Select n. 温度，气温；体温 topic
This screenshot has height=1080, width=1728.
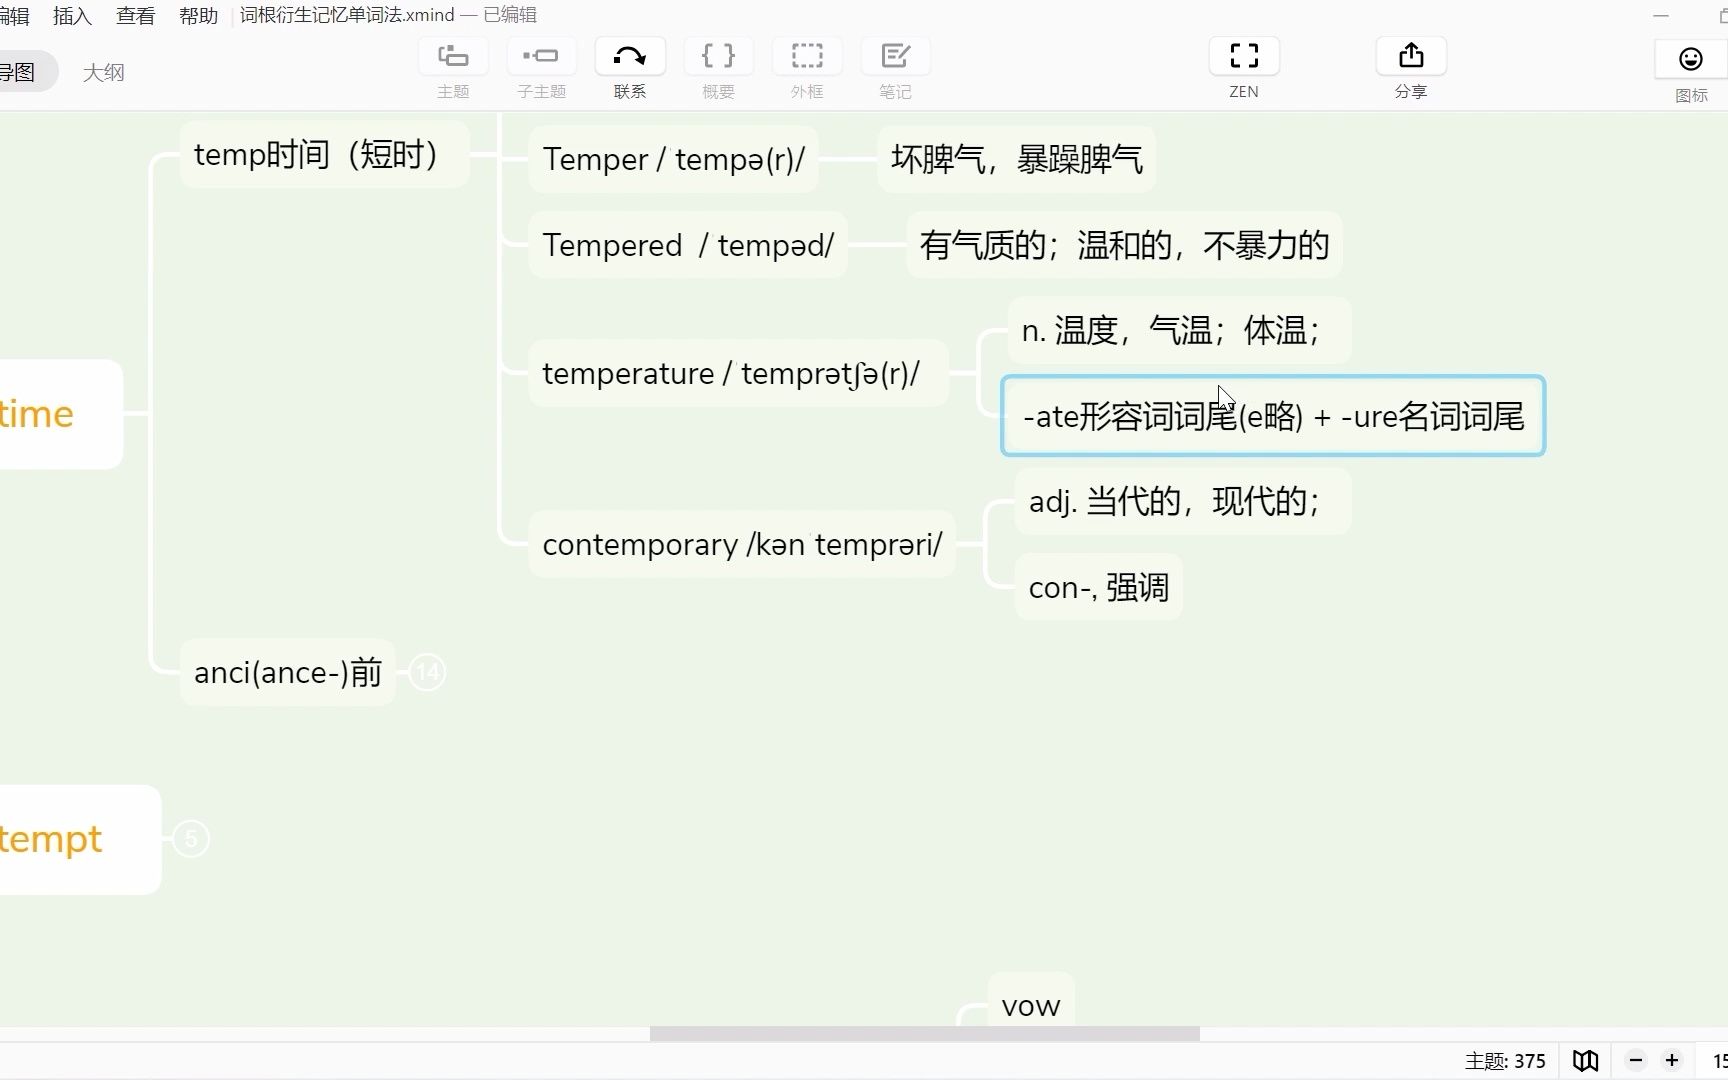(x=1179, y=330)
